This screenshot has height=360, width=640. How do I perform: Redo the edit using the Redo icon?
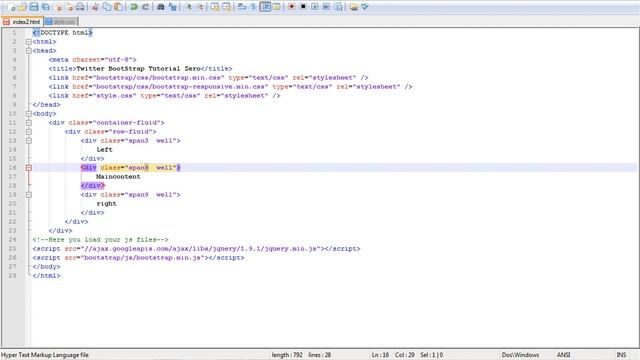click(x=145, y=7)
